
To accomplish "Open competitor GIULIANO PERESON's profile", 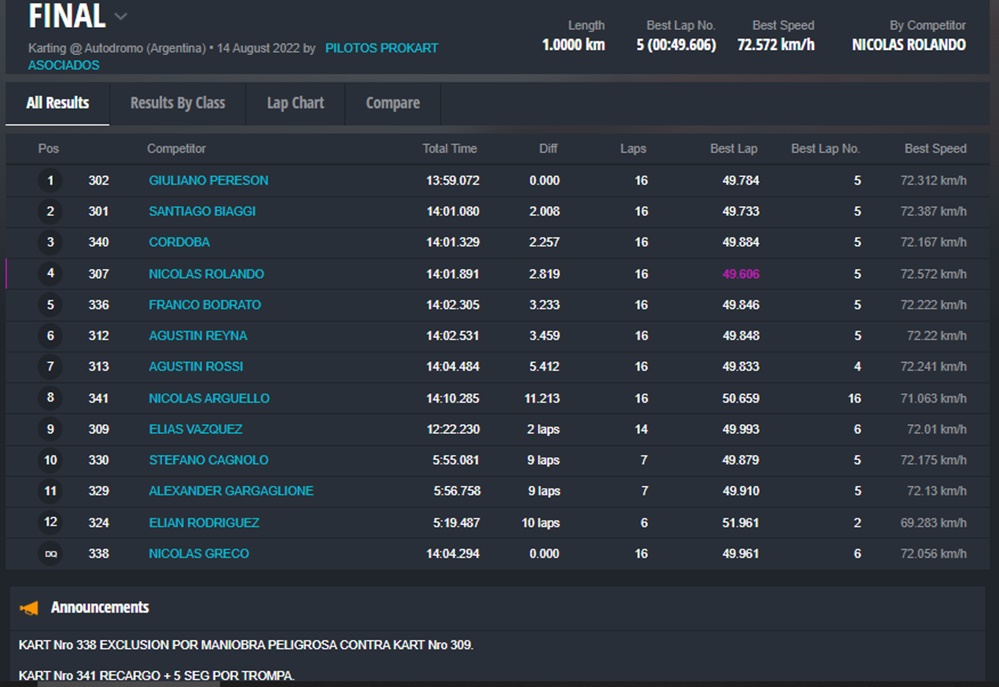I will coord(208,181).
